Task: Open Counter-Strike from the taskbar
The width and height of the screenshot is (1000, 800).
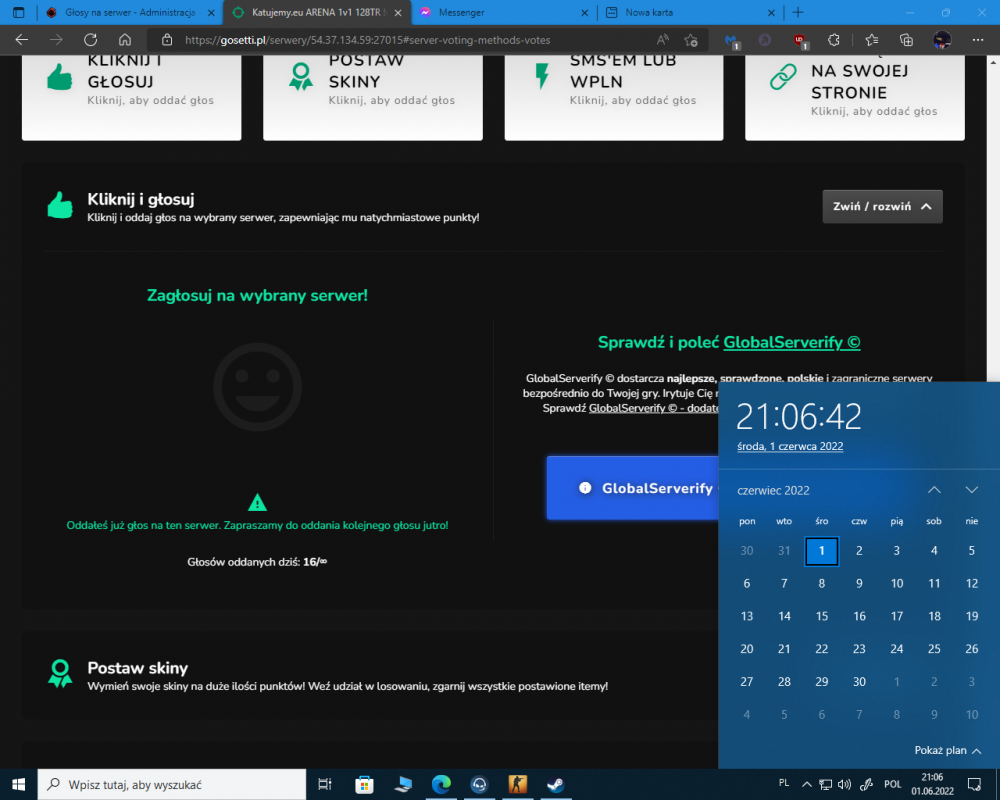Action: pos(517,784)
